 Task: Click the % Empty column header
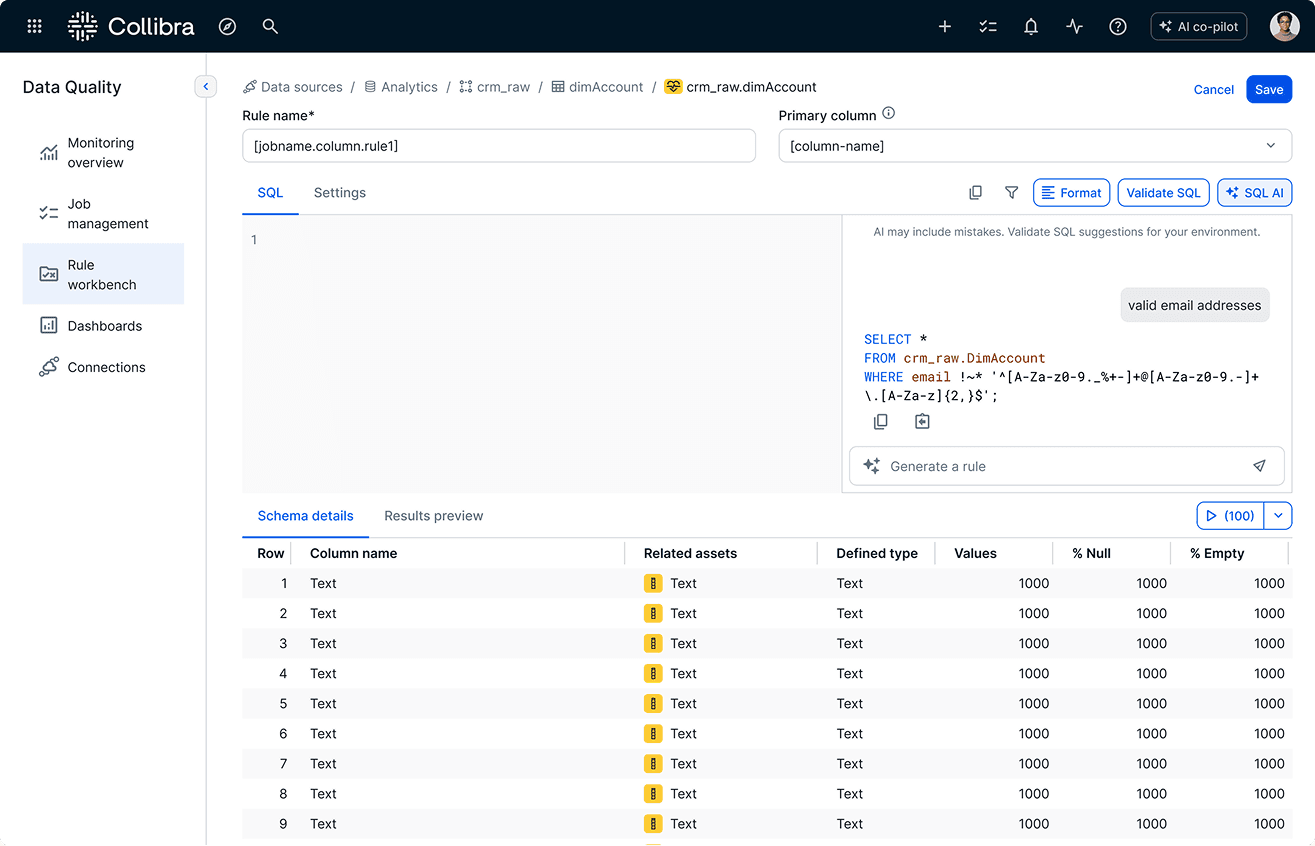pyautogui.click(x=1217, y=553)
